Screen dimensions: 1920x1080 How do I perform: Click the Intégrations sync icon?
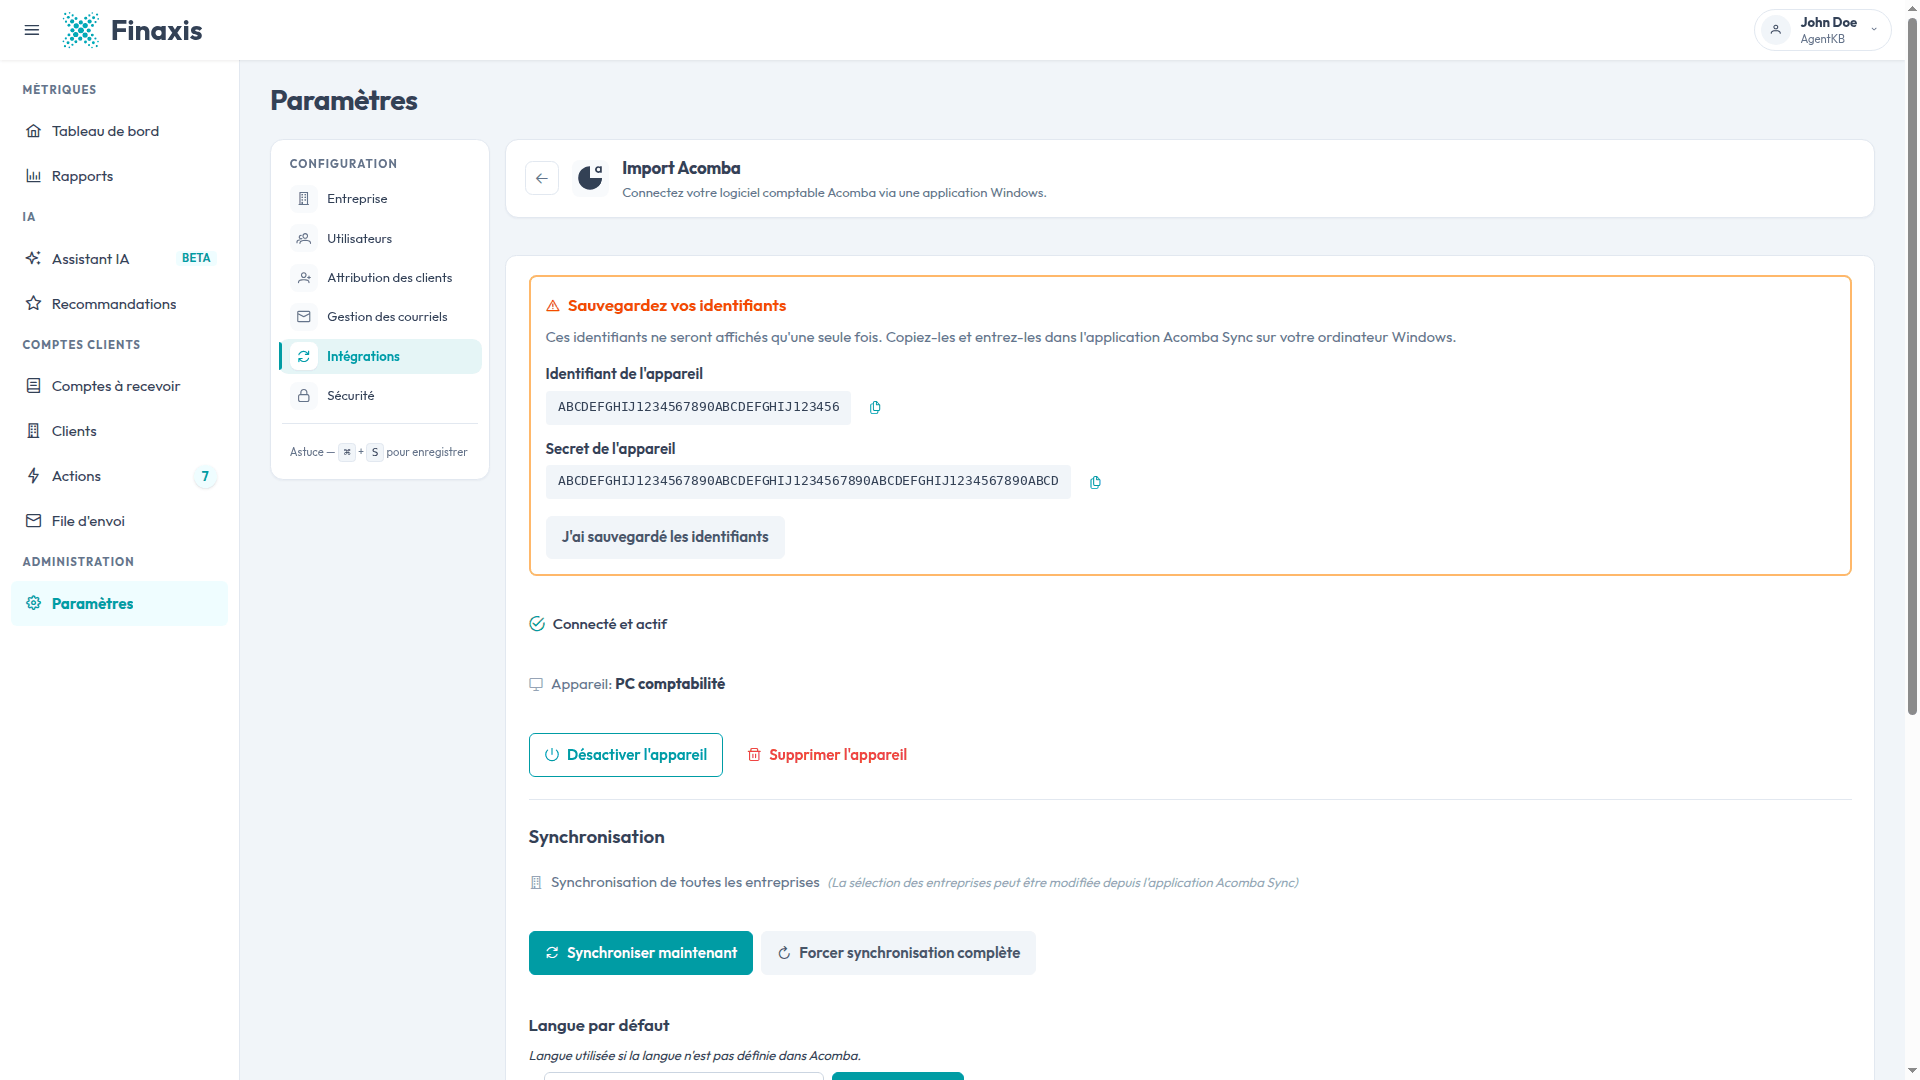304,357
